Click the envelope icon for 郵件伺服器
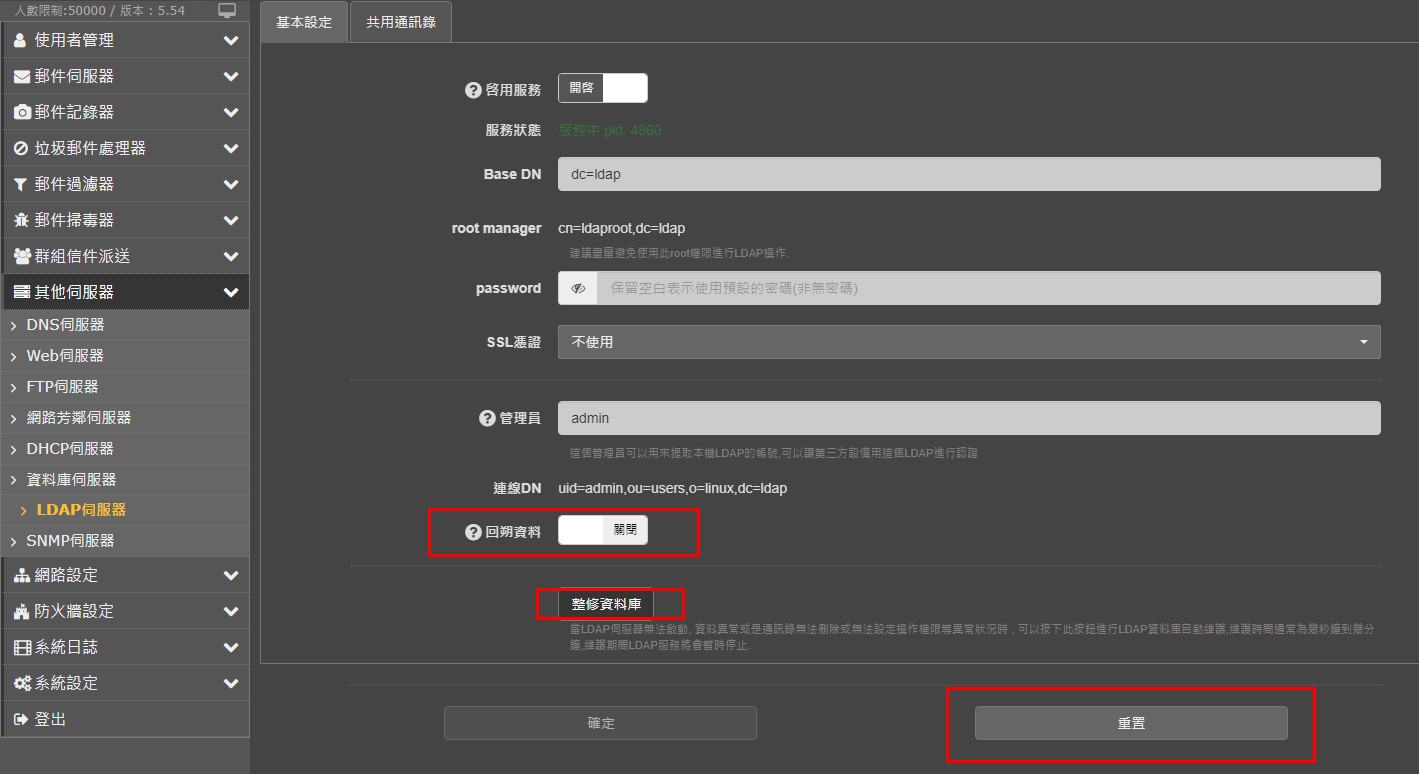The height and width of the screenshot is (774, 1419). pyautogui.click(x=21, y=77)
